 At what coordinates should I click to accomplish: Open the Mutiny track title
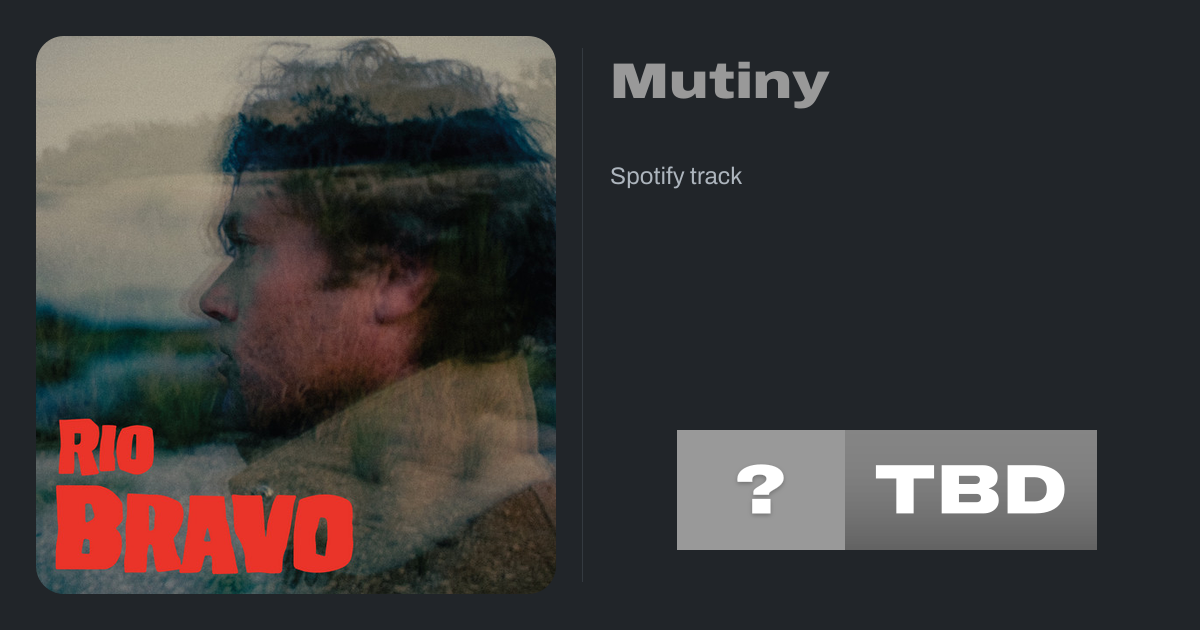(x=720, y=83)
